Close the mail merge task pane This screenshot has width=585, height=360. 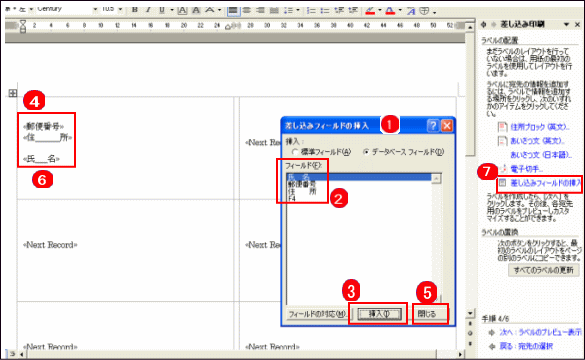point(577,24)
